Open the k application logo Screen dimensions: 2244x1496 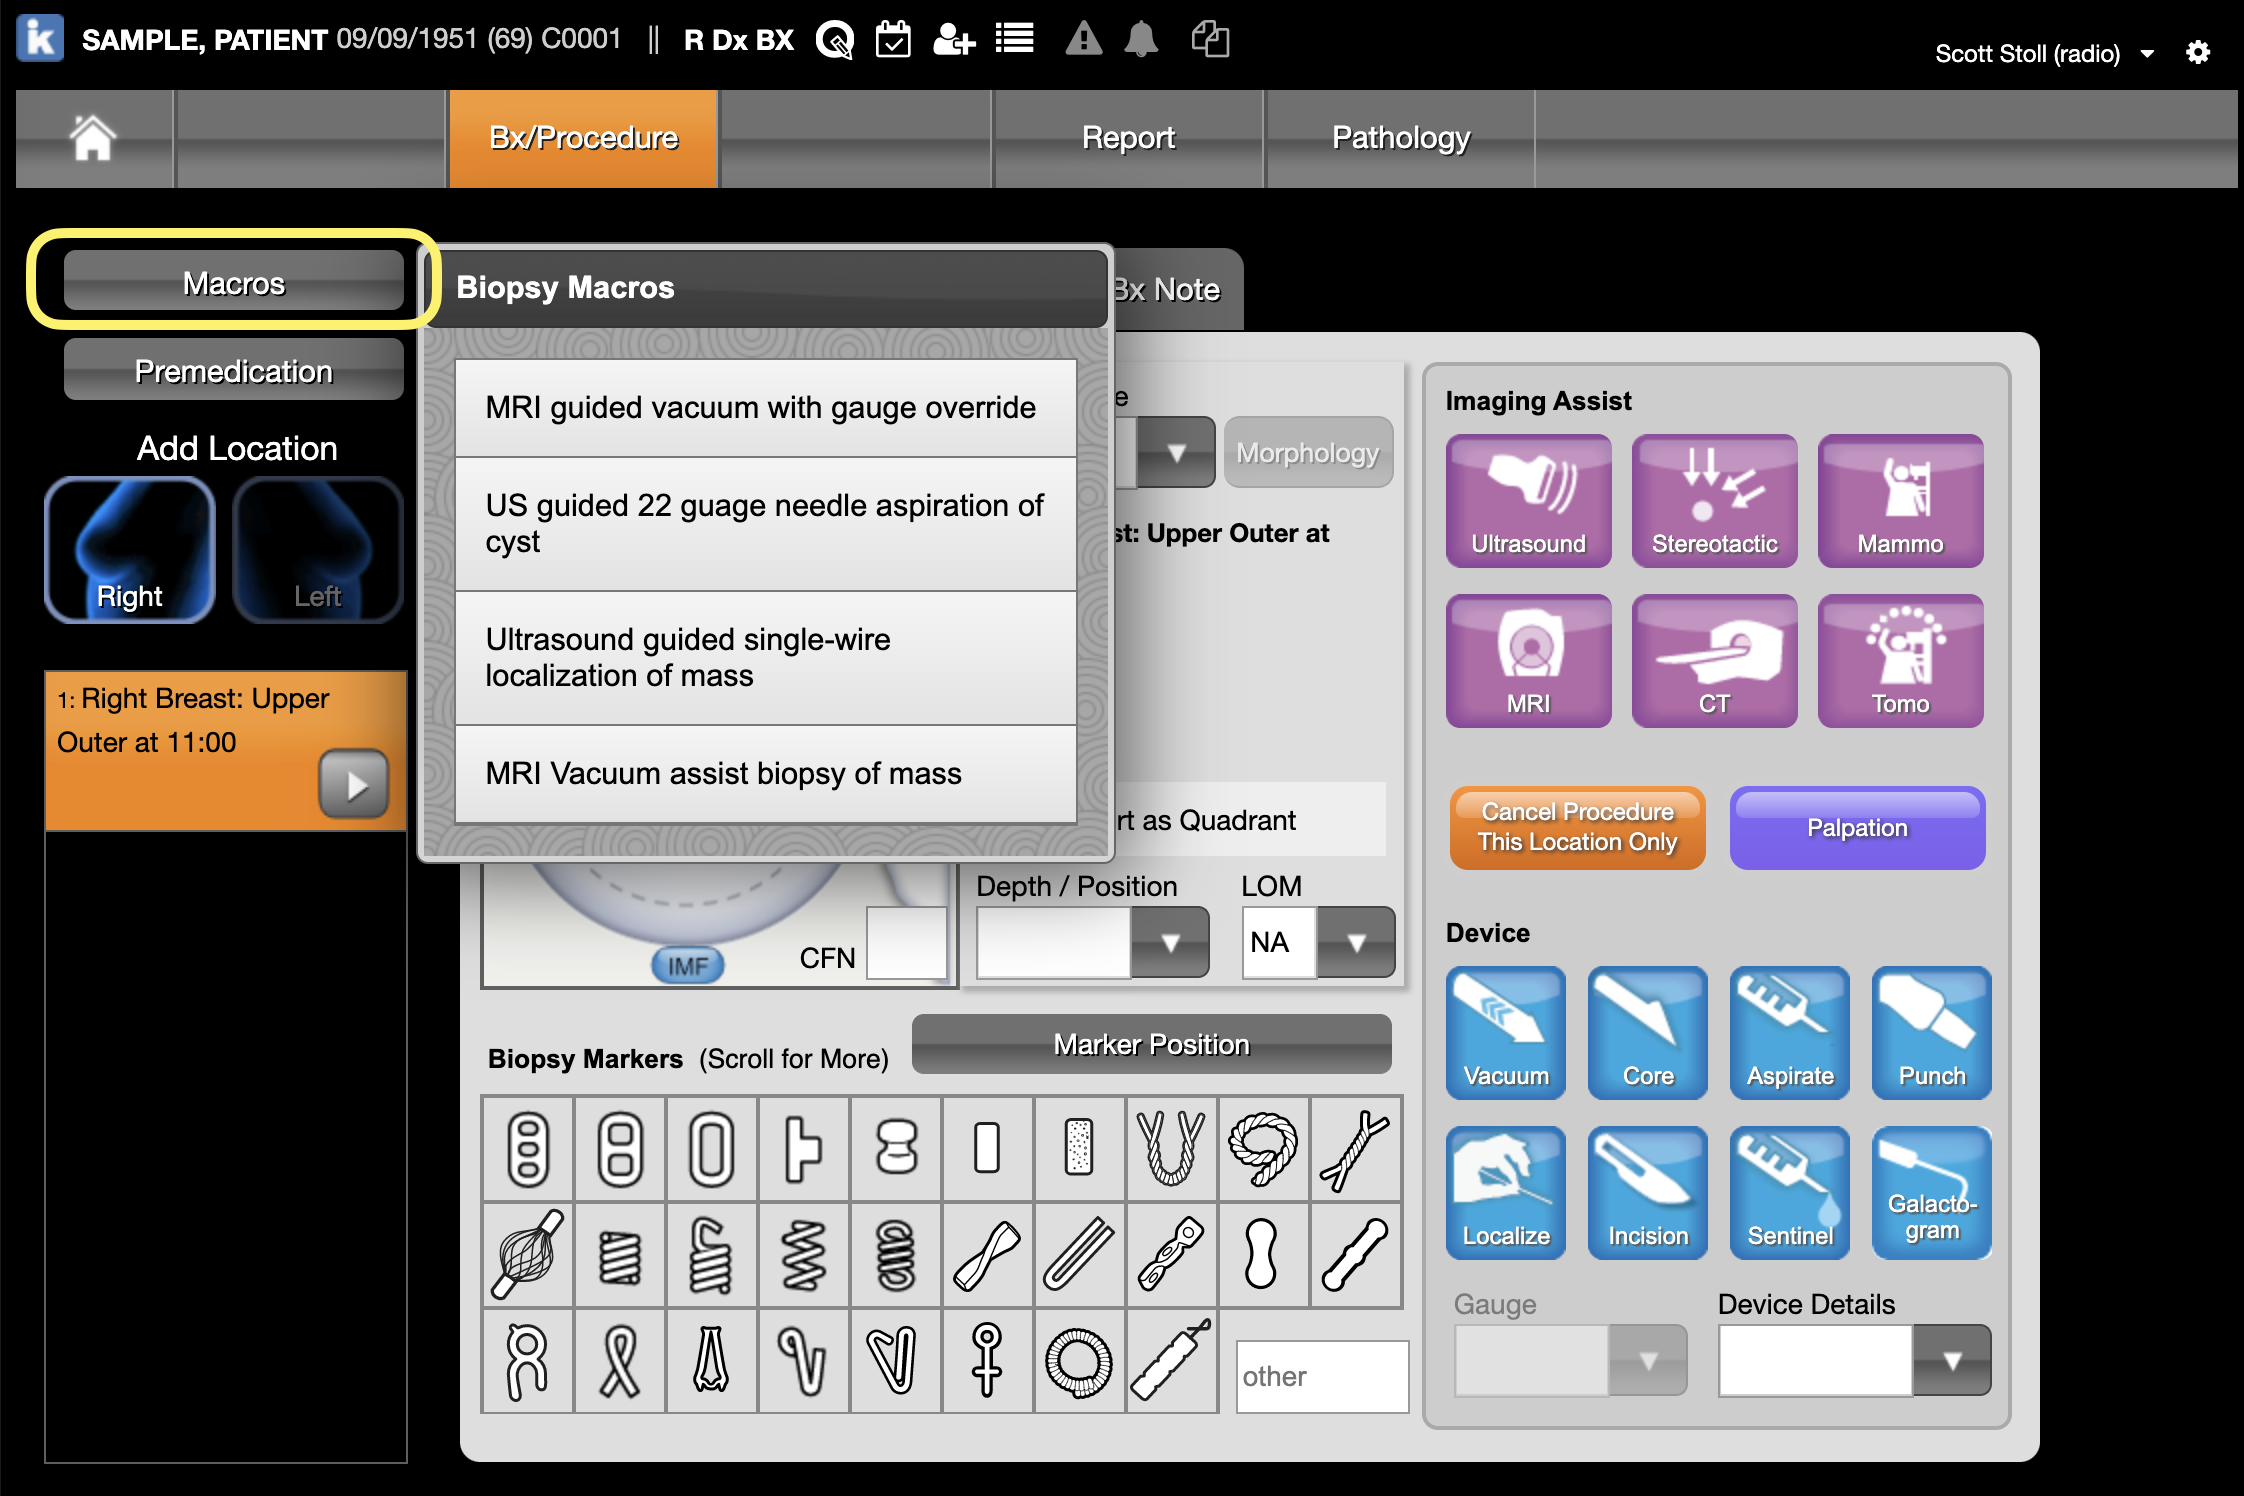(41, 39)
